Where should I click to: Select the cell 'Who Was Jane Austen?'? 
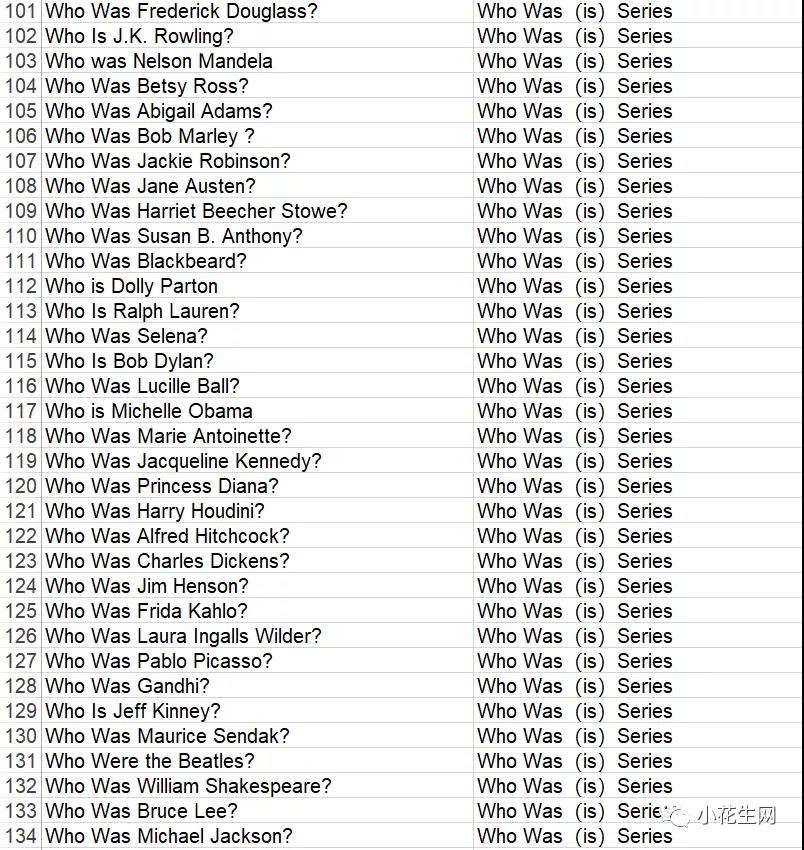(x=257, y=185)
